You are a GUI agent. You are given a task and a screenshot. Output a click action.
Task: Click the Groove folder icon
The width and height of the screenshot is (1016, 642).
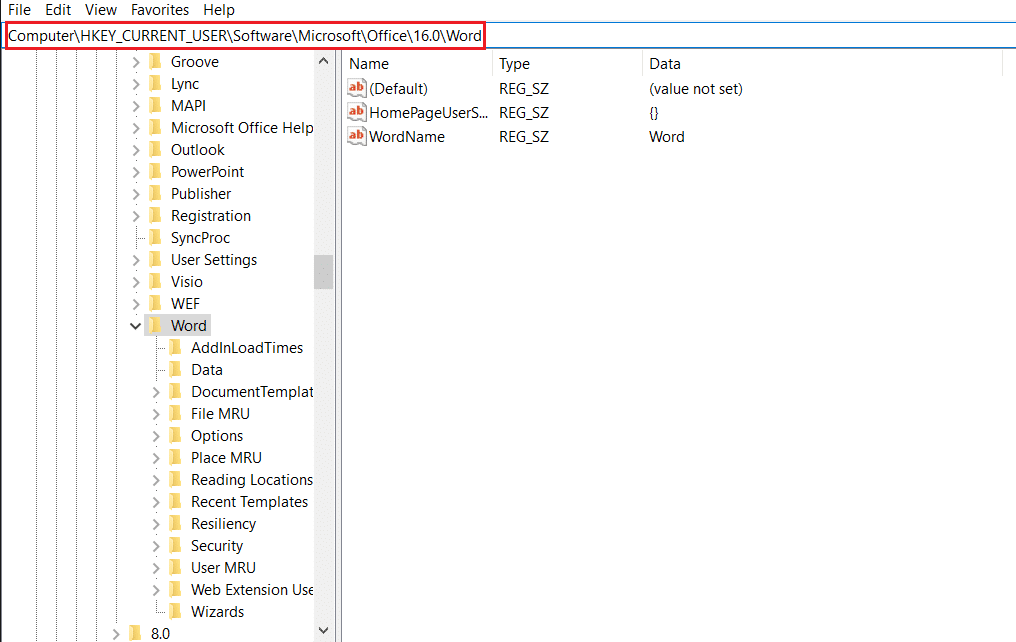pyautogui.click(x=156, y=62)
